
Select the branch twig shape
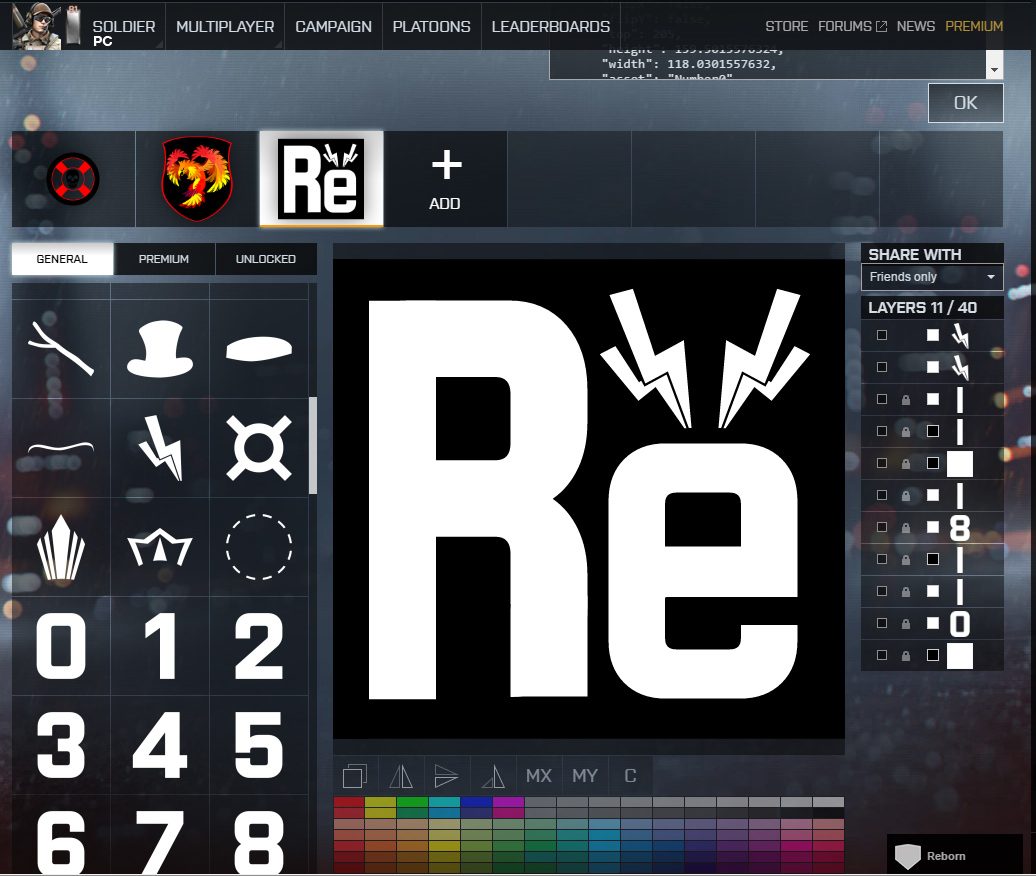[61, 348]
